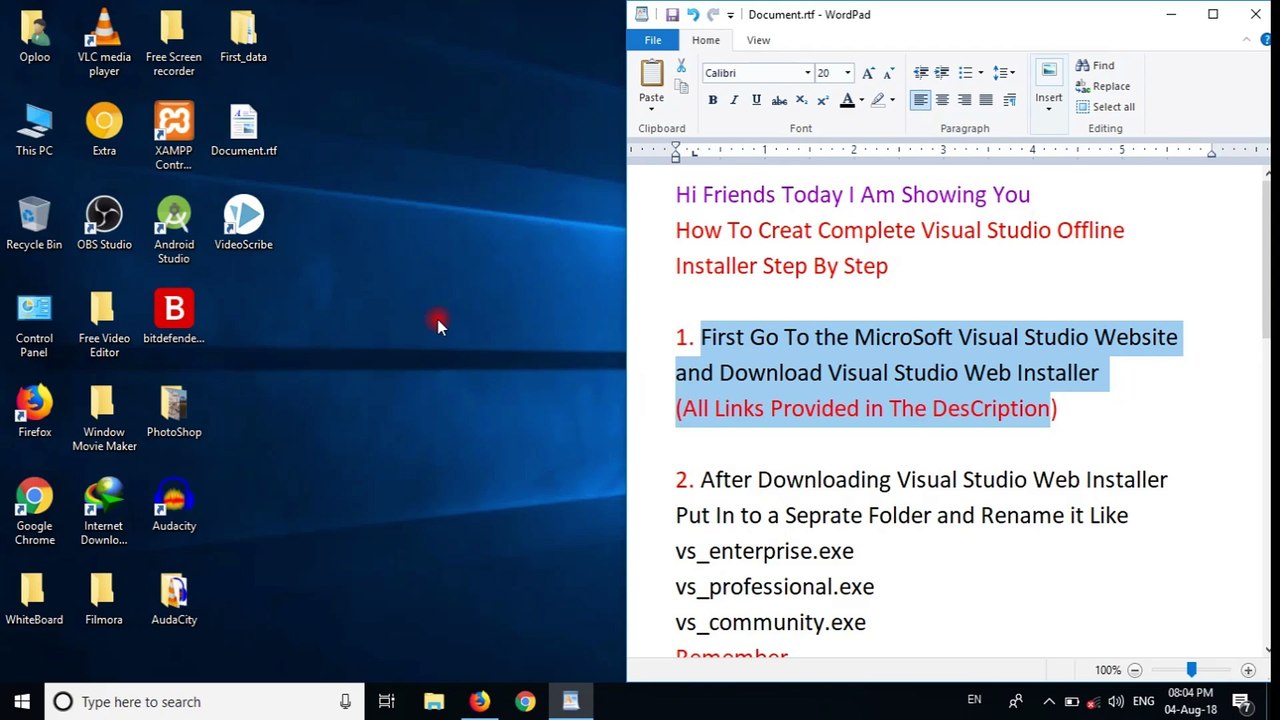Open the highlight color dropdown arrow

(892, 100)
